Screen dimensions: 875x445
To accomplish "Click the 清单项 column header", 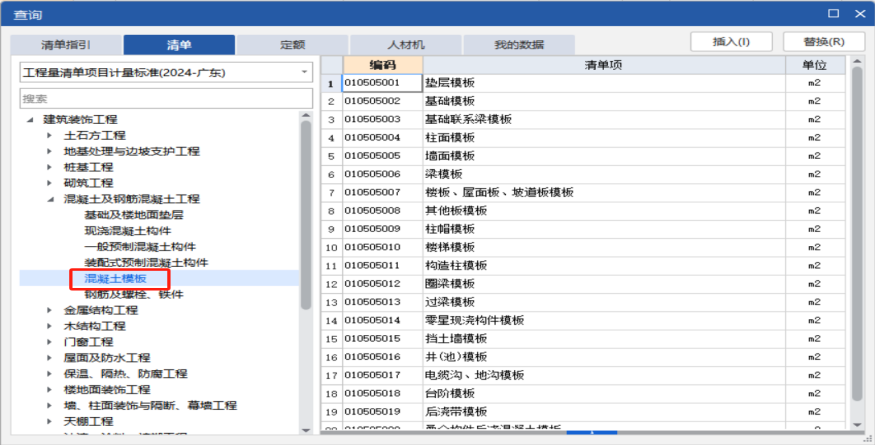I will tap(604, 65).
